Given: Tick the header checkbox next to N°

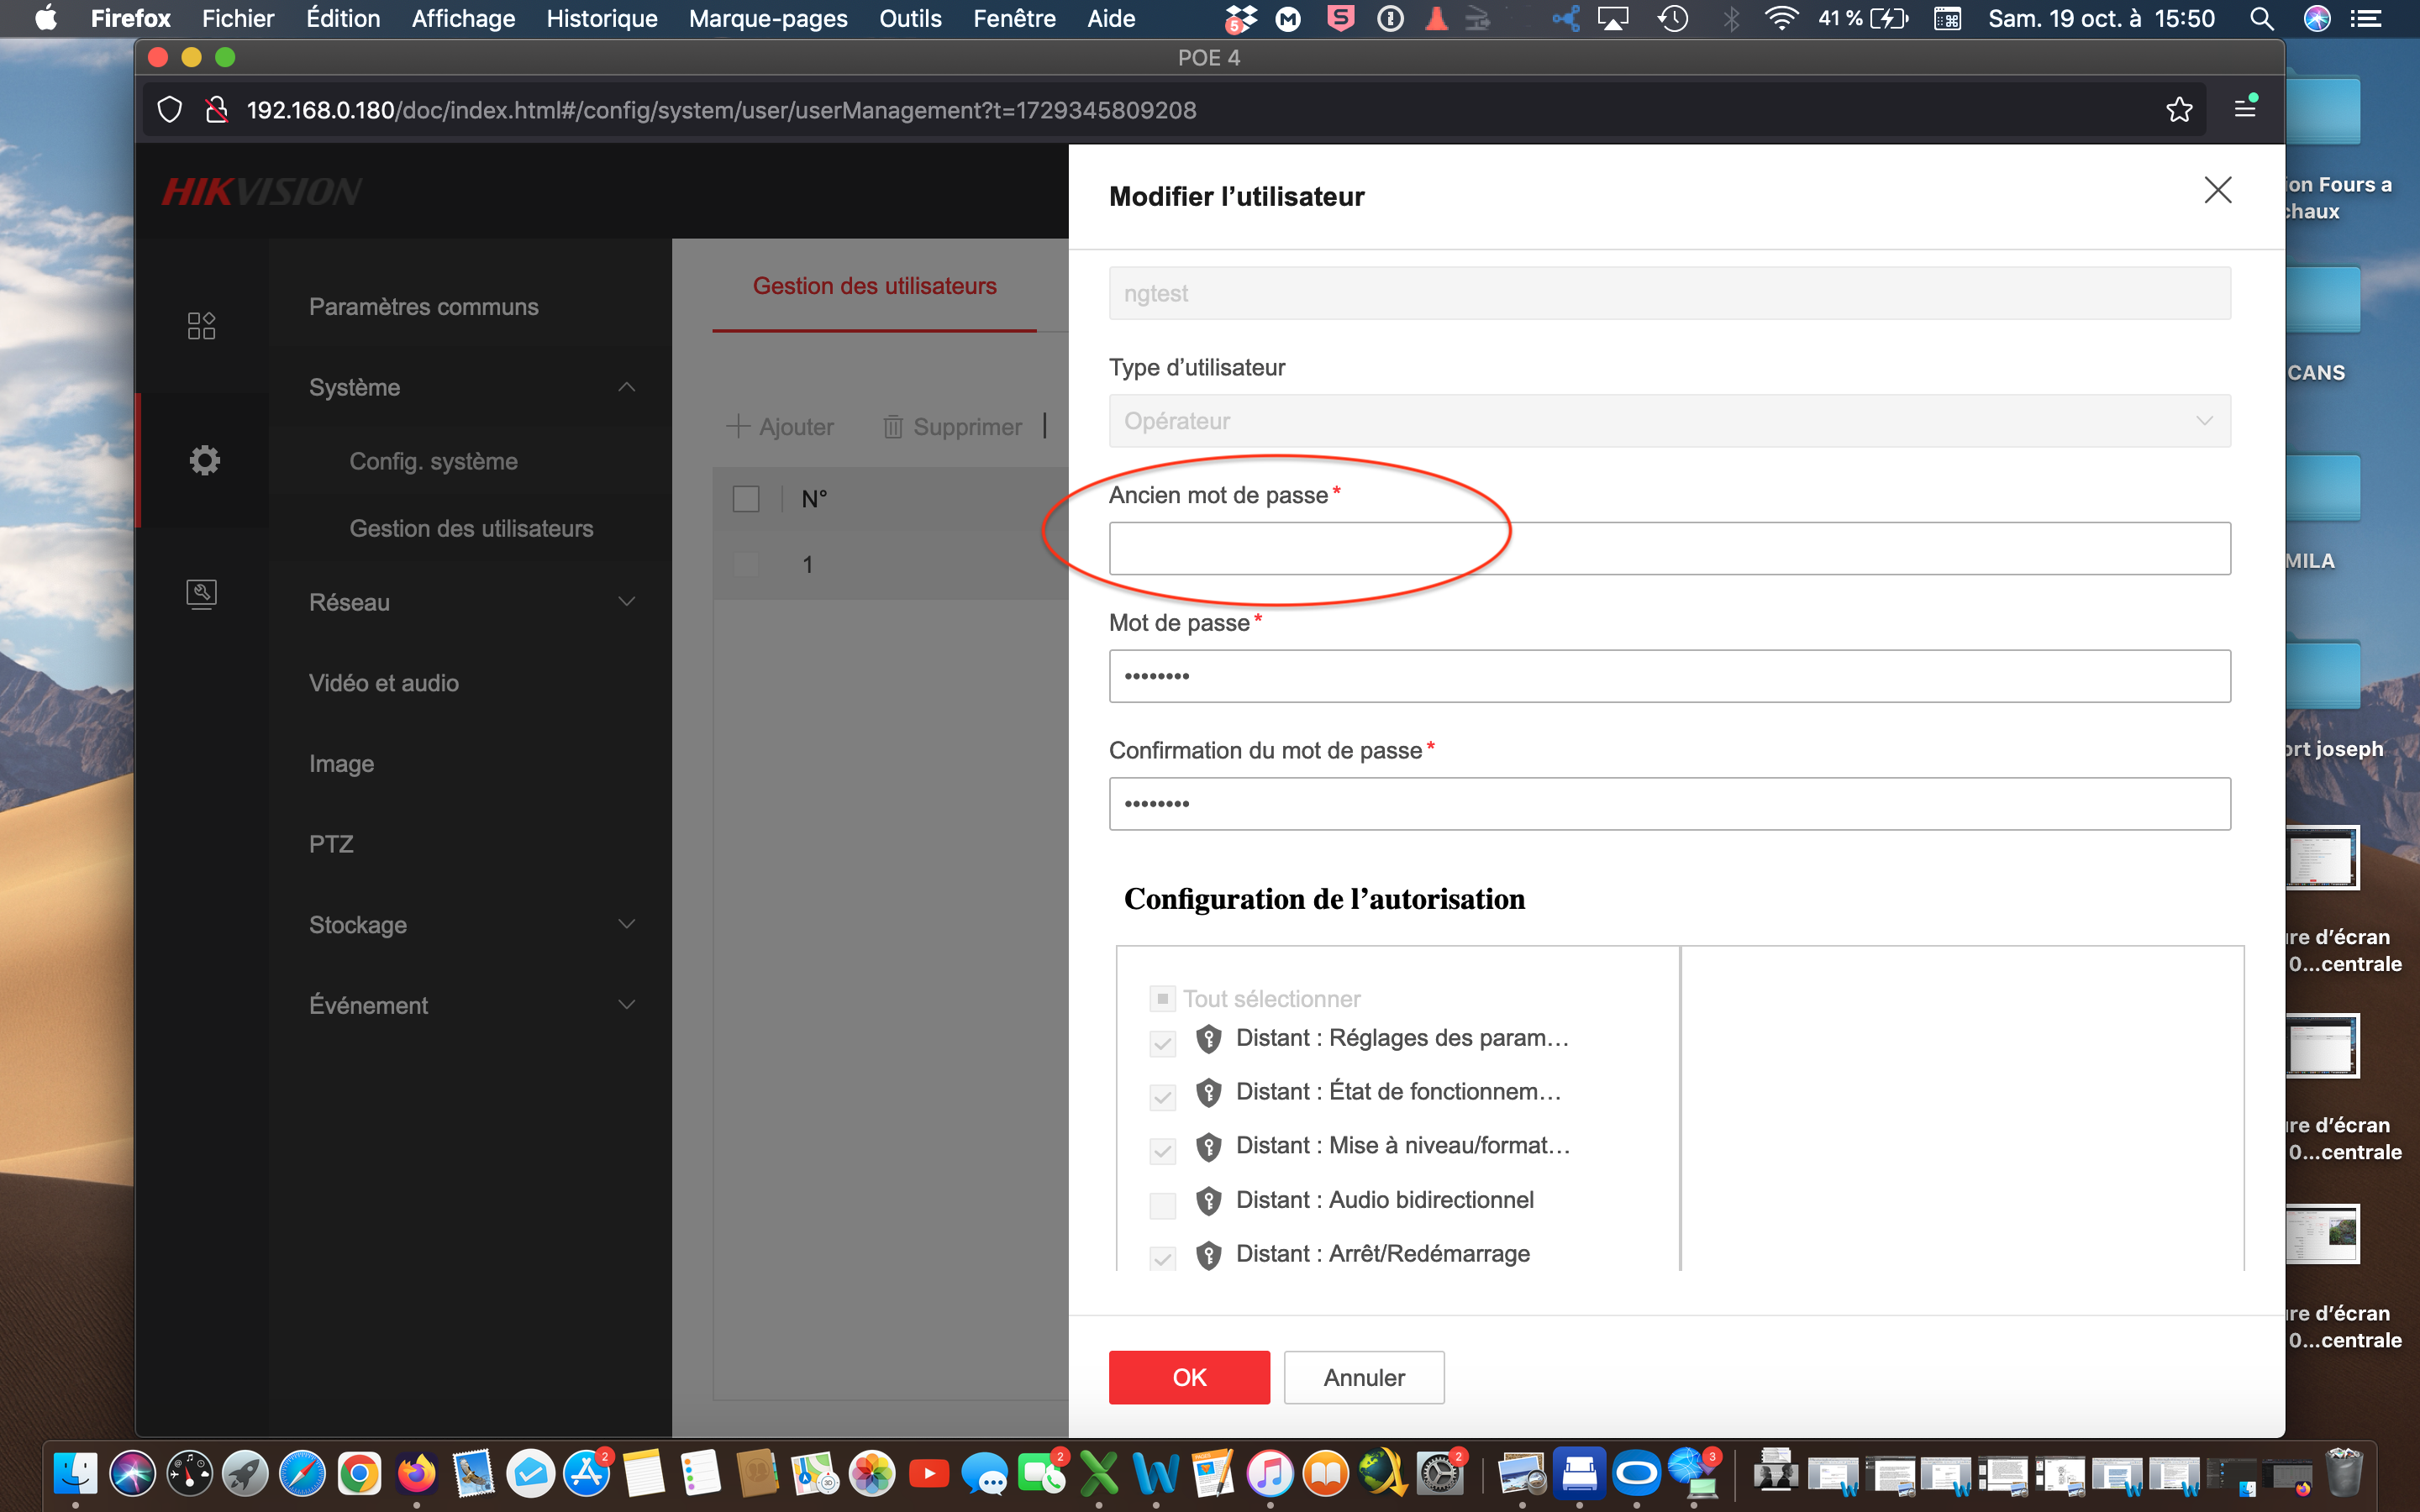Looking at the screenshot, I should [746, 499].
